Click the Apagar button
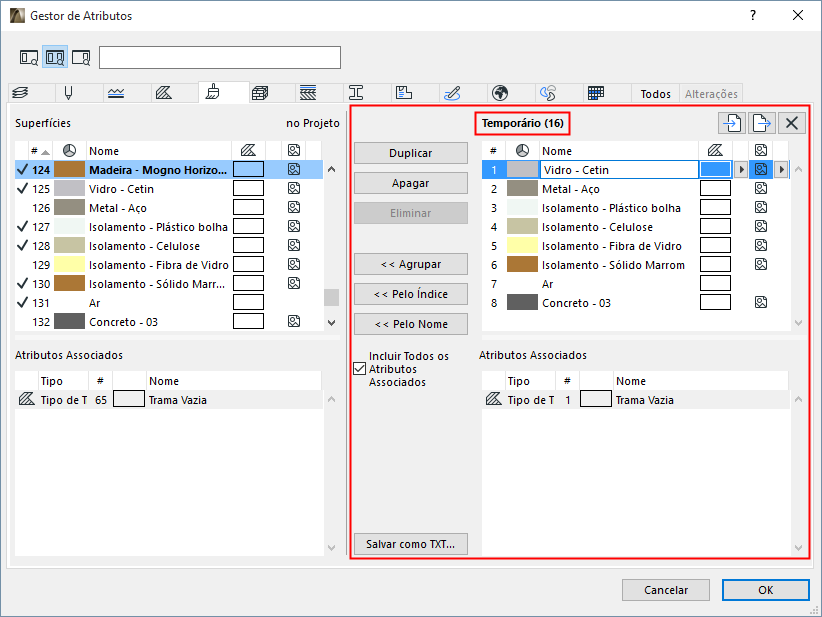Screen dimensions: 822x617 point(410,183)
